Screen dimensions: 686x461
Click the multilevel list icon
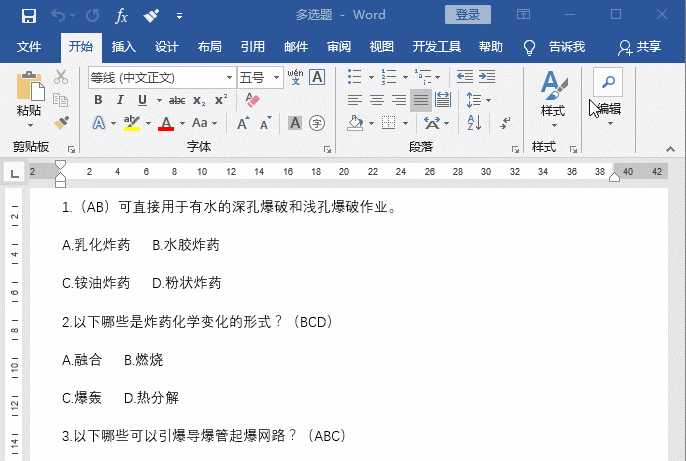click(423, 77)
